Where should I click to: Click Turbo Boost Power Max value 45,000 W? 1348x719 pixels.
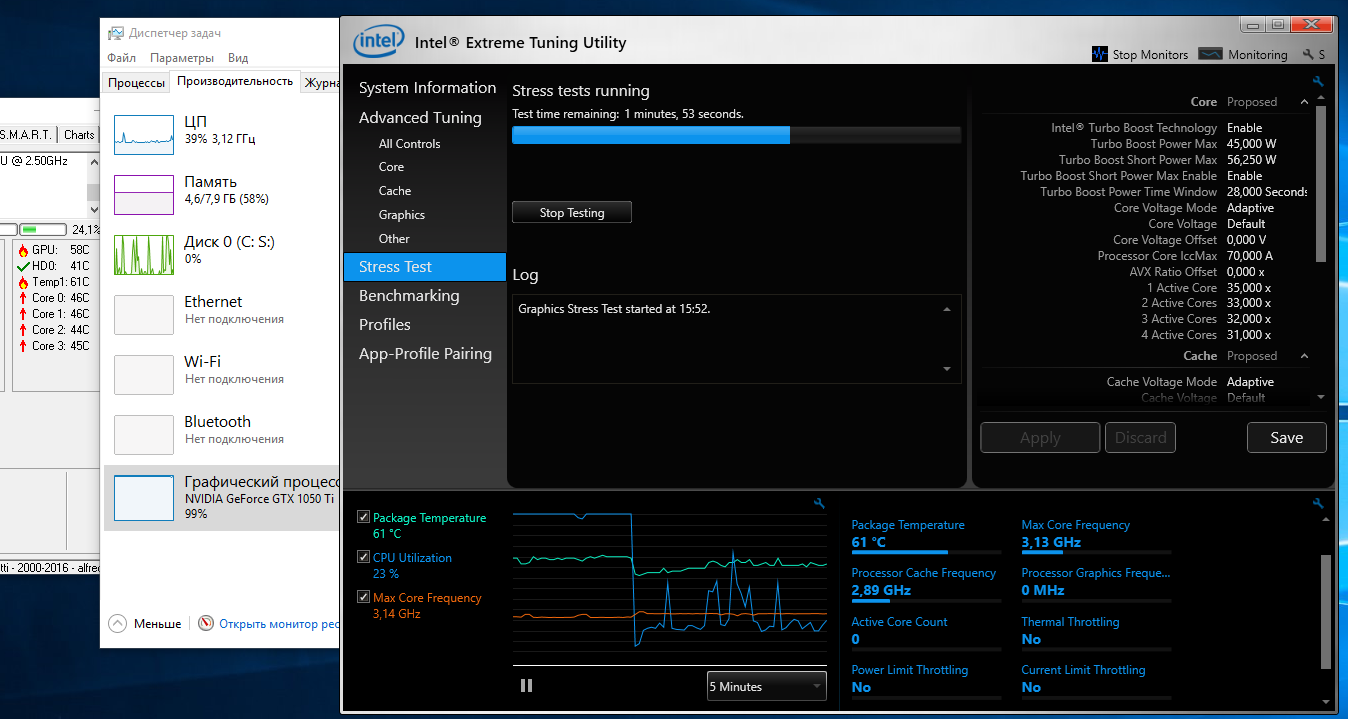pyautogui.click(x=1251, y=144)
